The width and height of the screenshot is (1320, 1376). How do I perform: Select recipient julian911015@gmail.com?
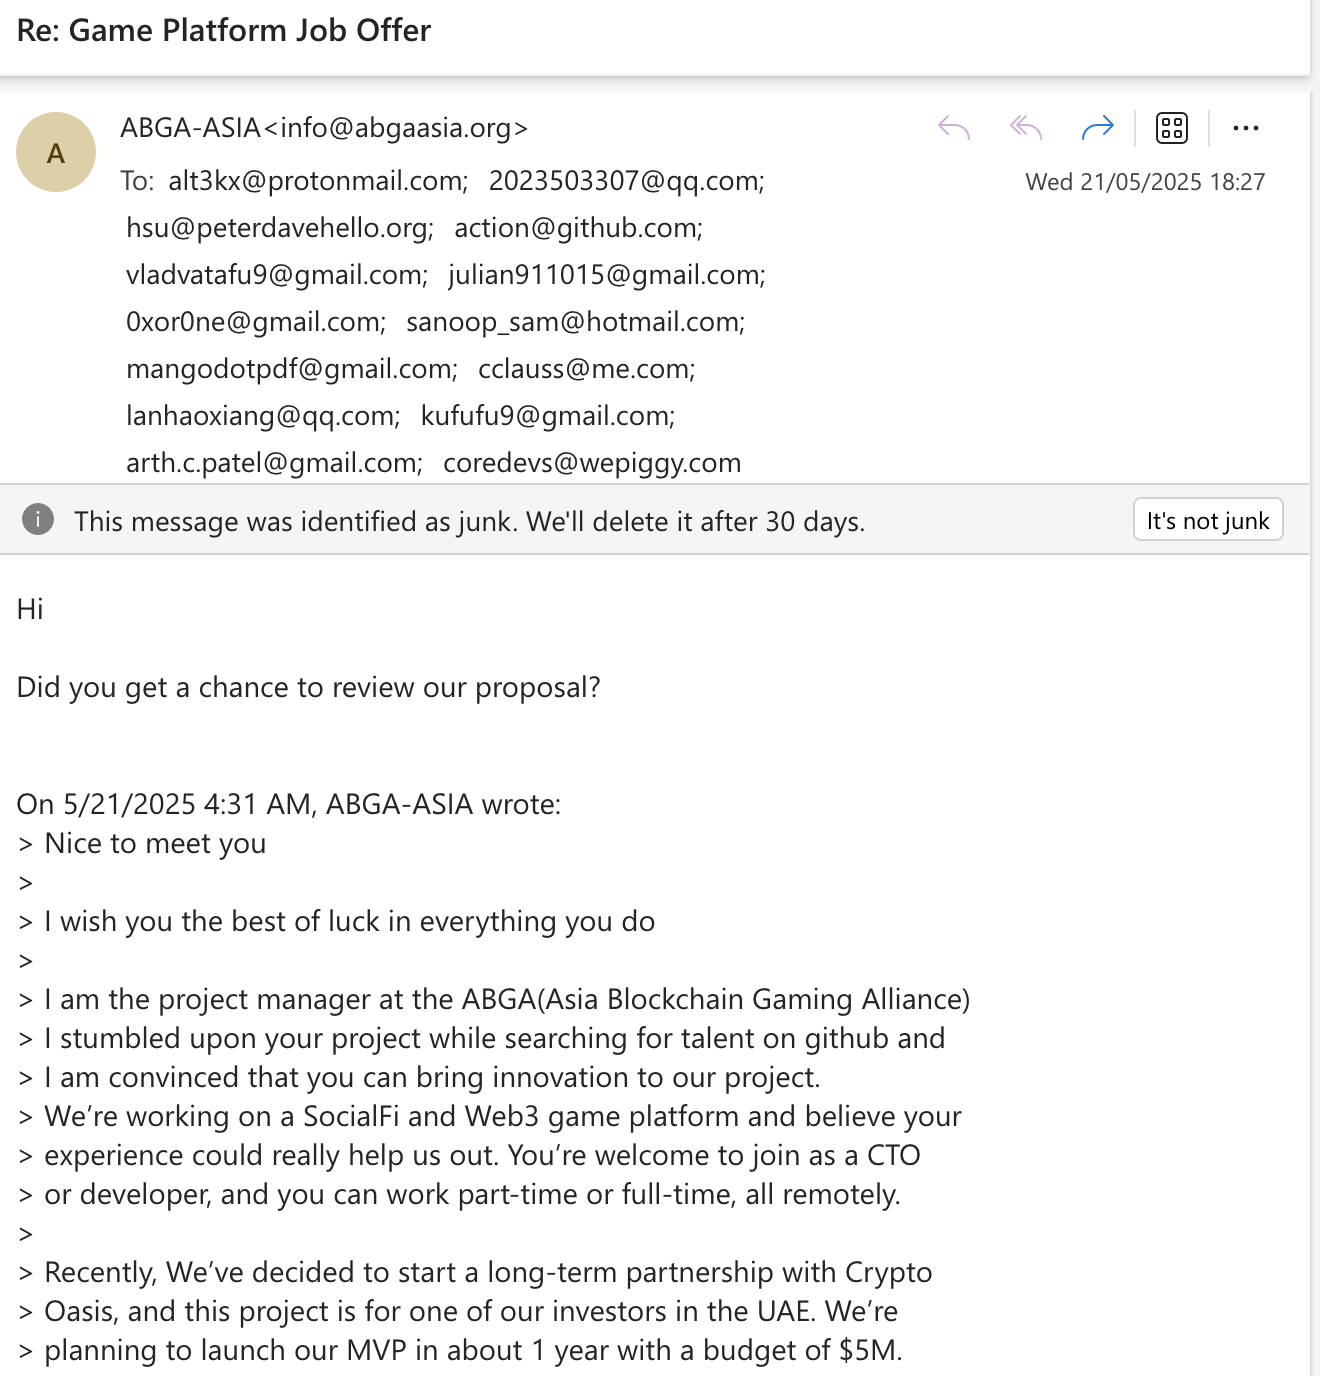click(x=606, y=275)
